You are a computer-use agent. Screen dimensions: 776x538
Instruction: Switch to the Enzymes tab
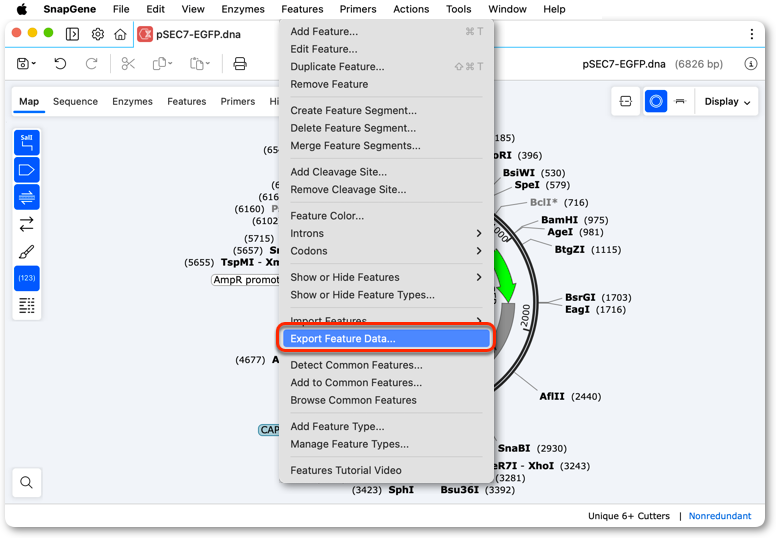(132, 101)
